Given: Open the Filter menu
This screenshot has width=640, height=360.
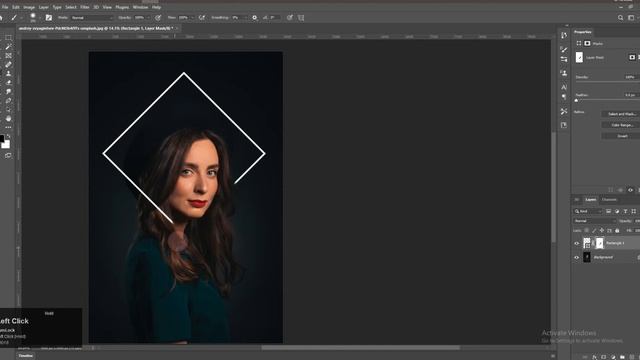Looking at the screenshot, I should pos(84,7).
